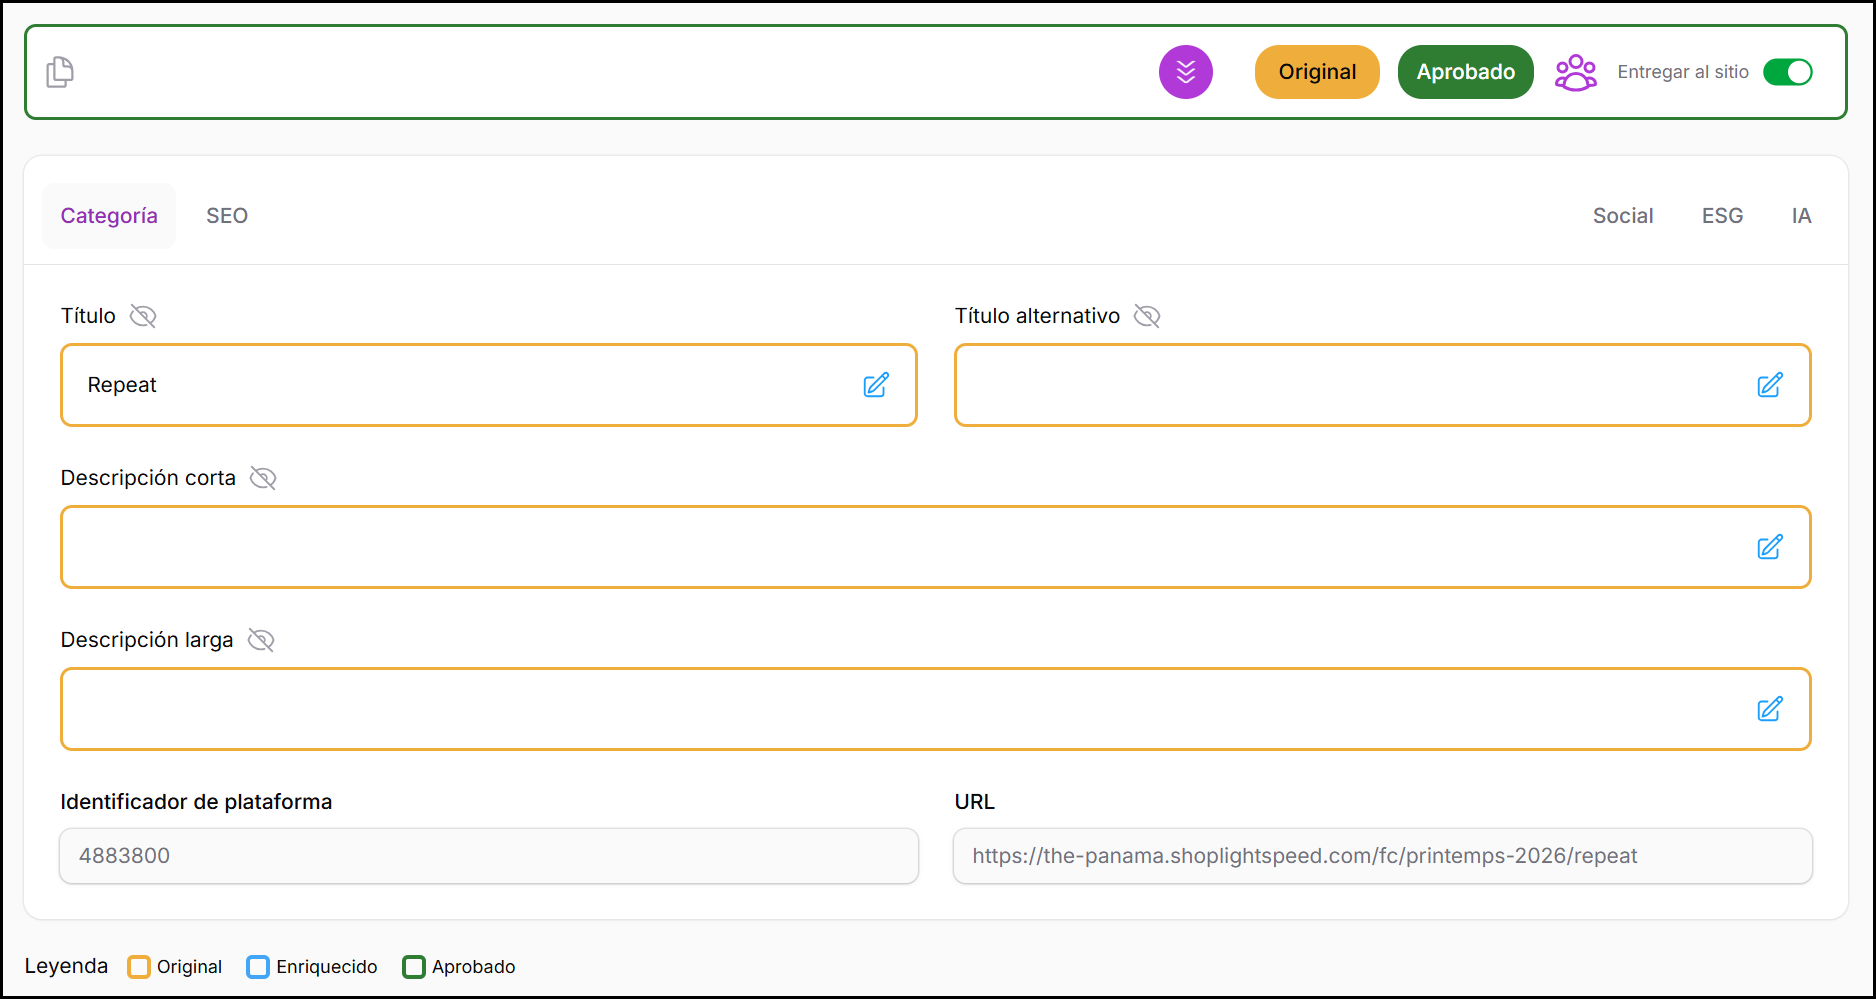Go to the IA tab

(1801, 216)
